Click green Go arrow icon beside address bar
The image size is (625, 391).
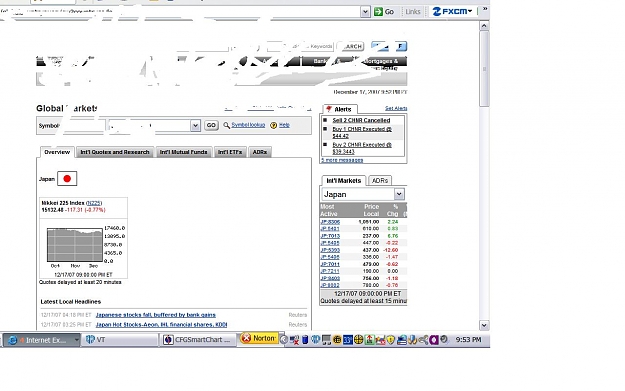(378, 12)
